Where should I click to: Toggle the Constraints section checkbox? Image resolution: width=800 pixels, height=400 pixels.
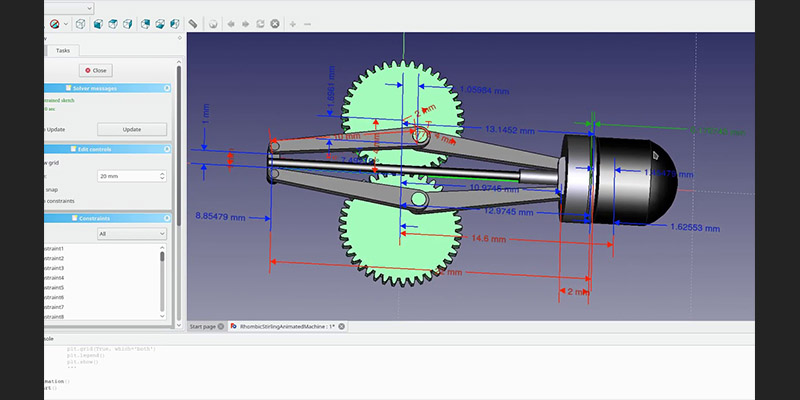pos(74,218)
